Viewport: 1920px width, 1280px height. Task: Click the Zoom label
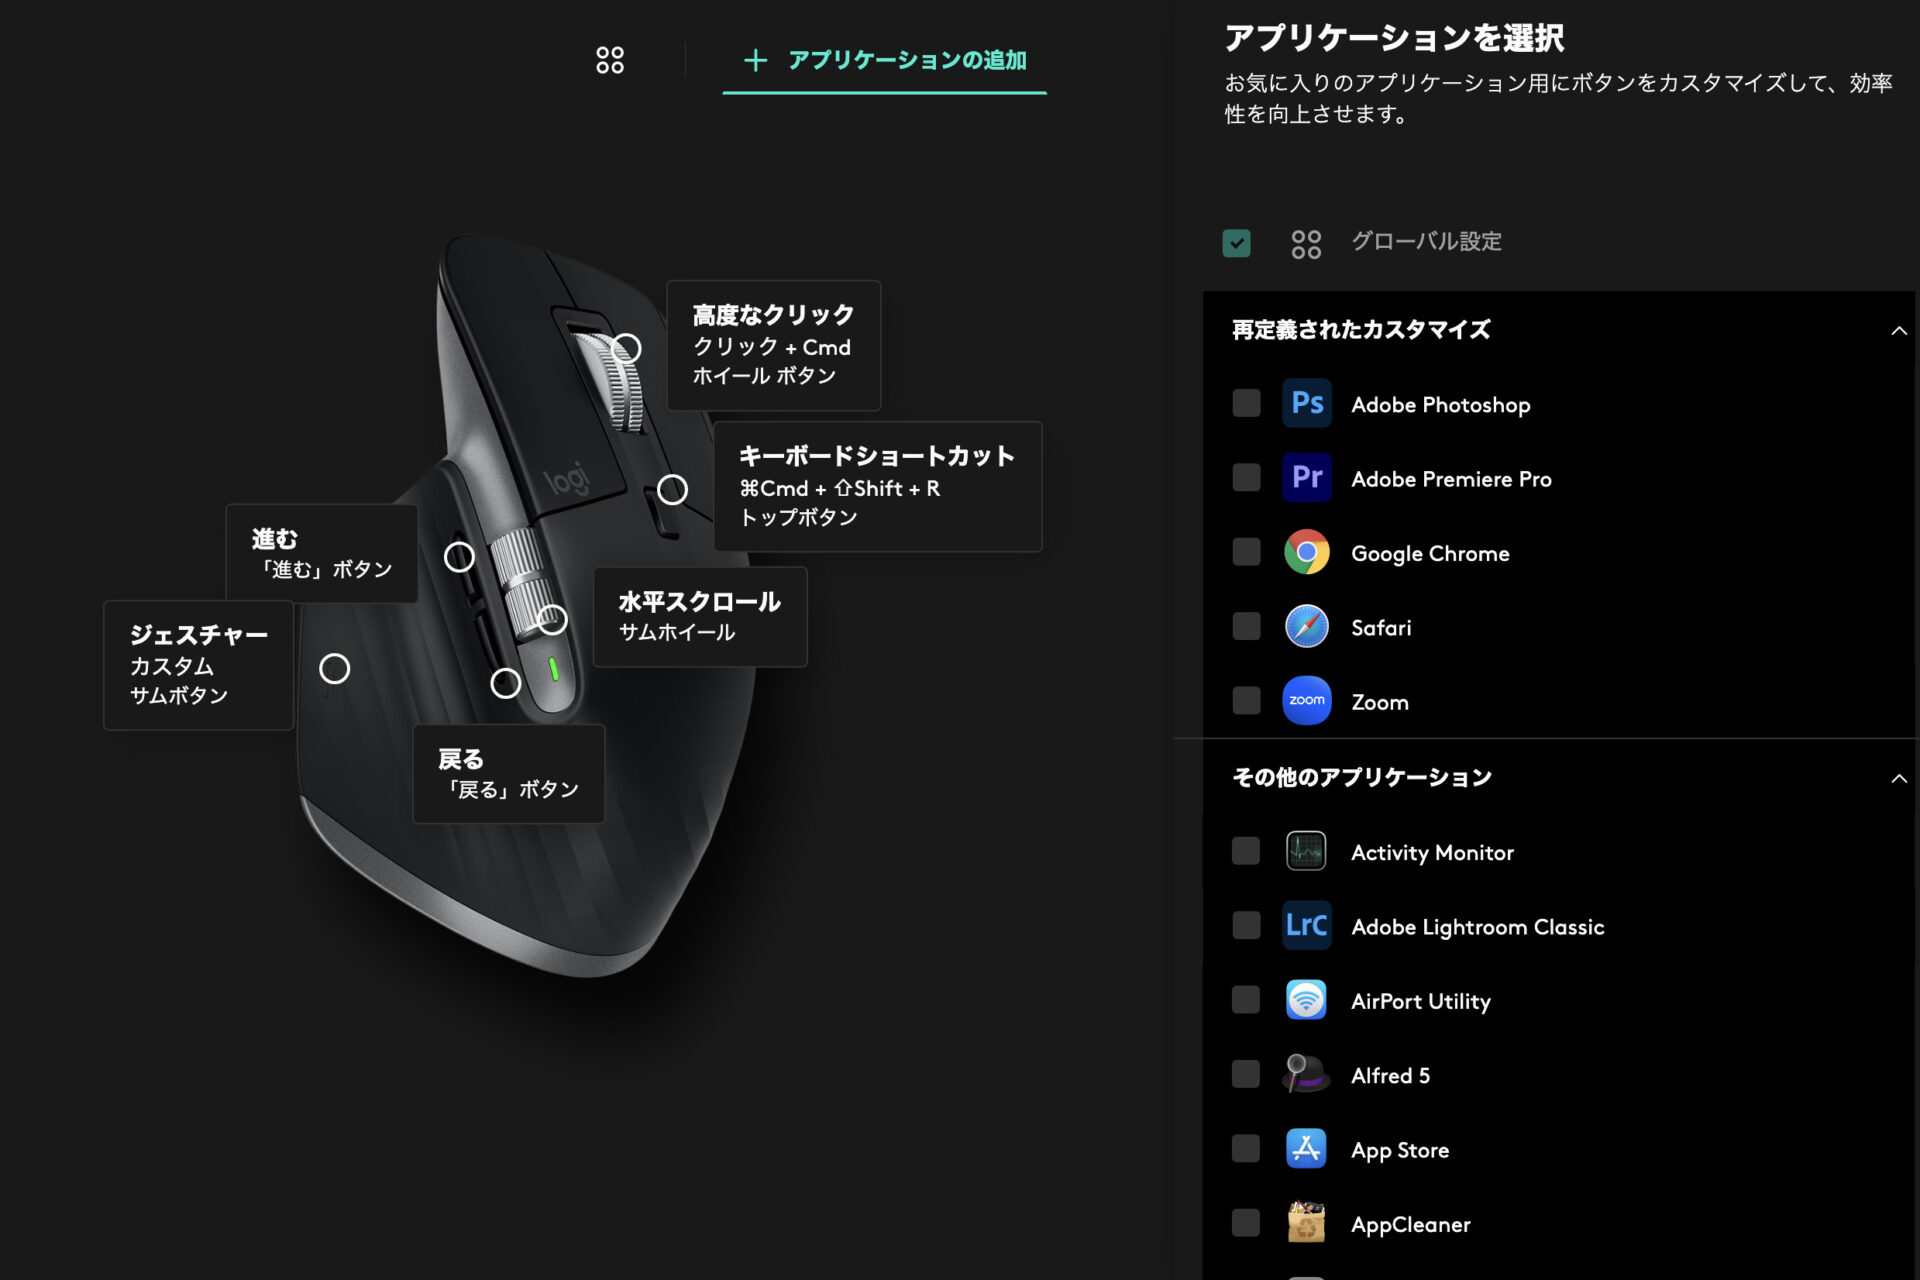pyautogui.click(x=1380, y=702)
